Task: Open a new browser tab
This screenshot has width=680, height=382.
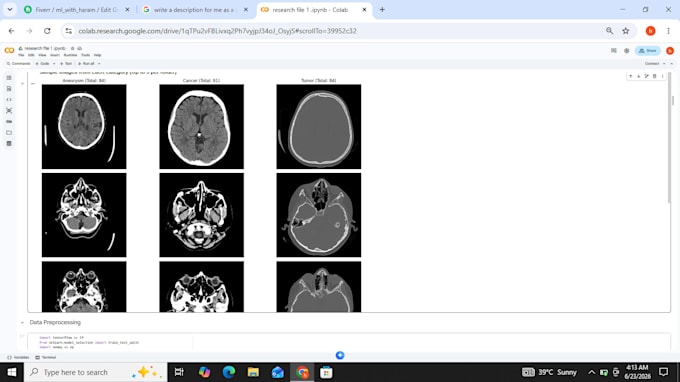Action: point(382,10)
